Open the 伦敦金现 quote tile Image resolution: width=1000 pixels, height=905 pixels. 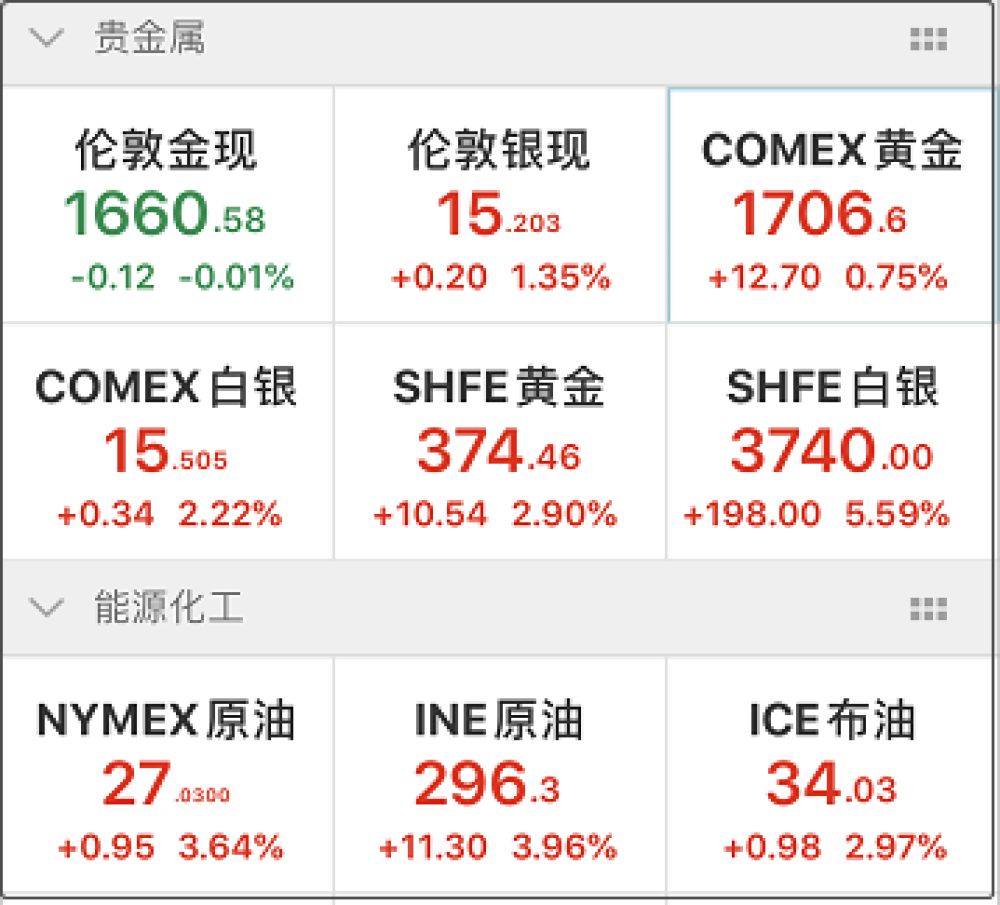pyautogui.click(x=167, y=205)
